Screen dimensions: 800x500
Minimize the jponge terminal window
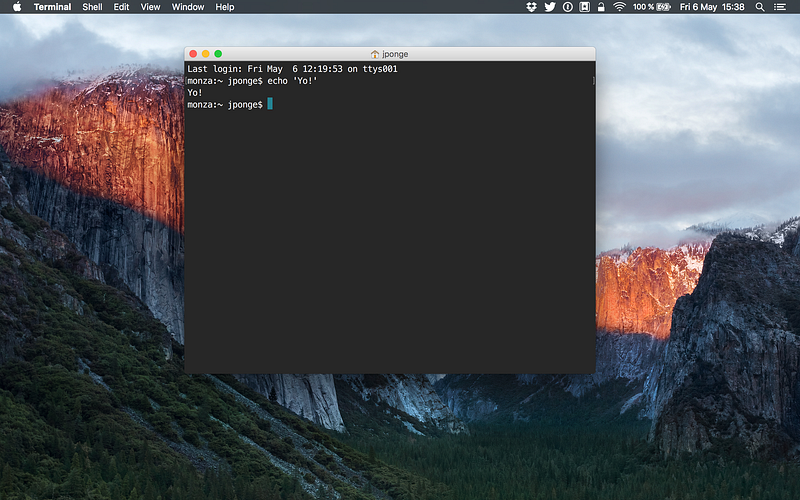tap(206, 54)
